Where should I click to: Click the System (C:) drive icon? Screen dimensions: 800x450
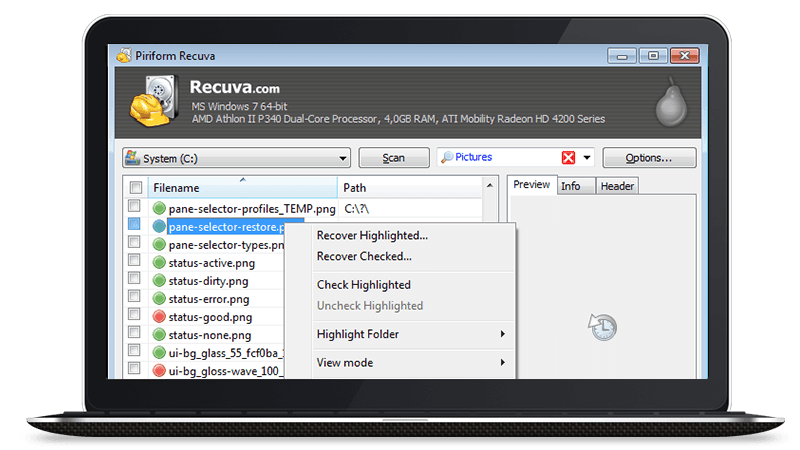point(132,158)
